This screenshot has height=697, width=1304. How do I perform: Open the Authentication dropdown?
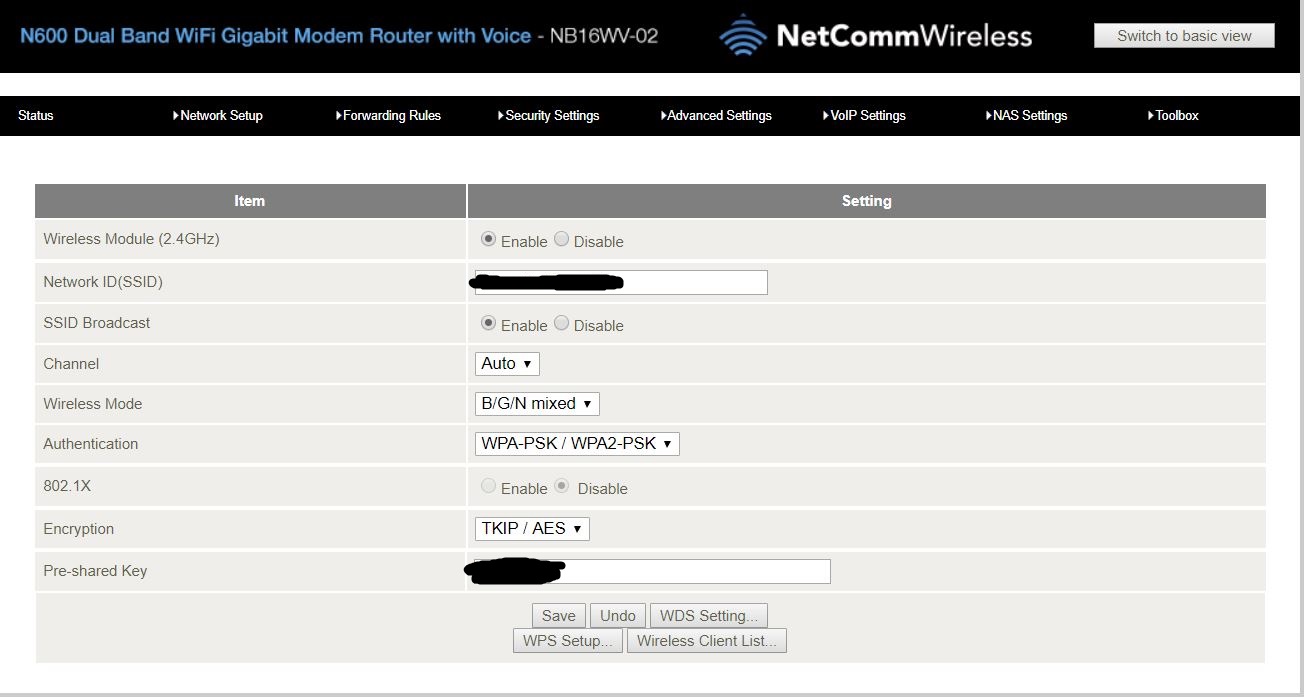pos(577,444)
